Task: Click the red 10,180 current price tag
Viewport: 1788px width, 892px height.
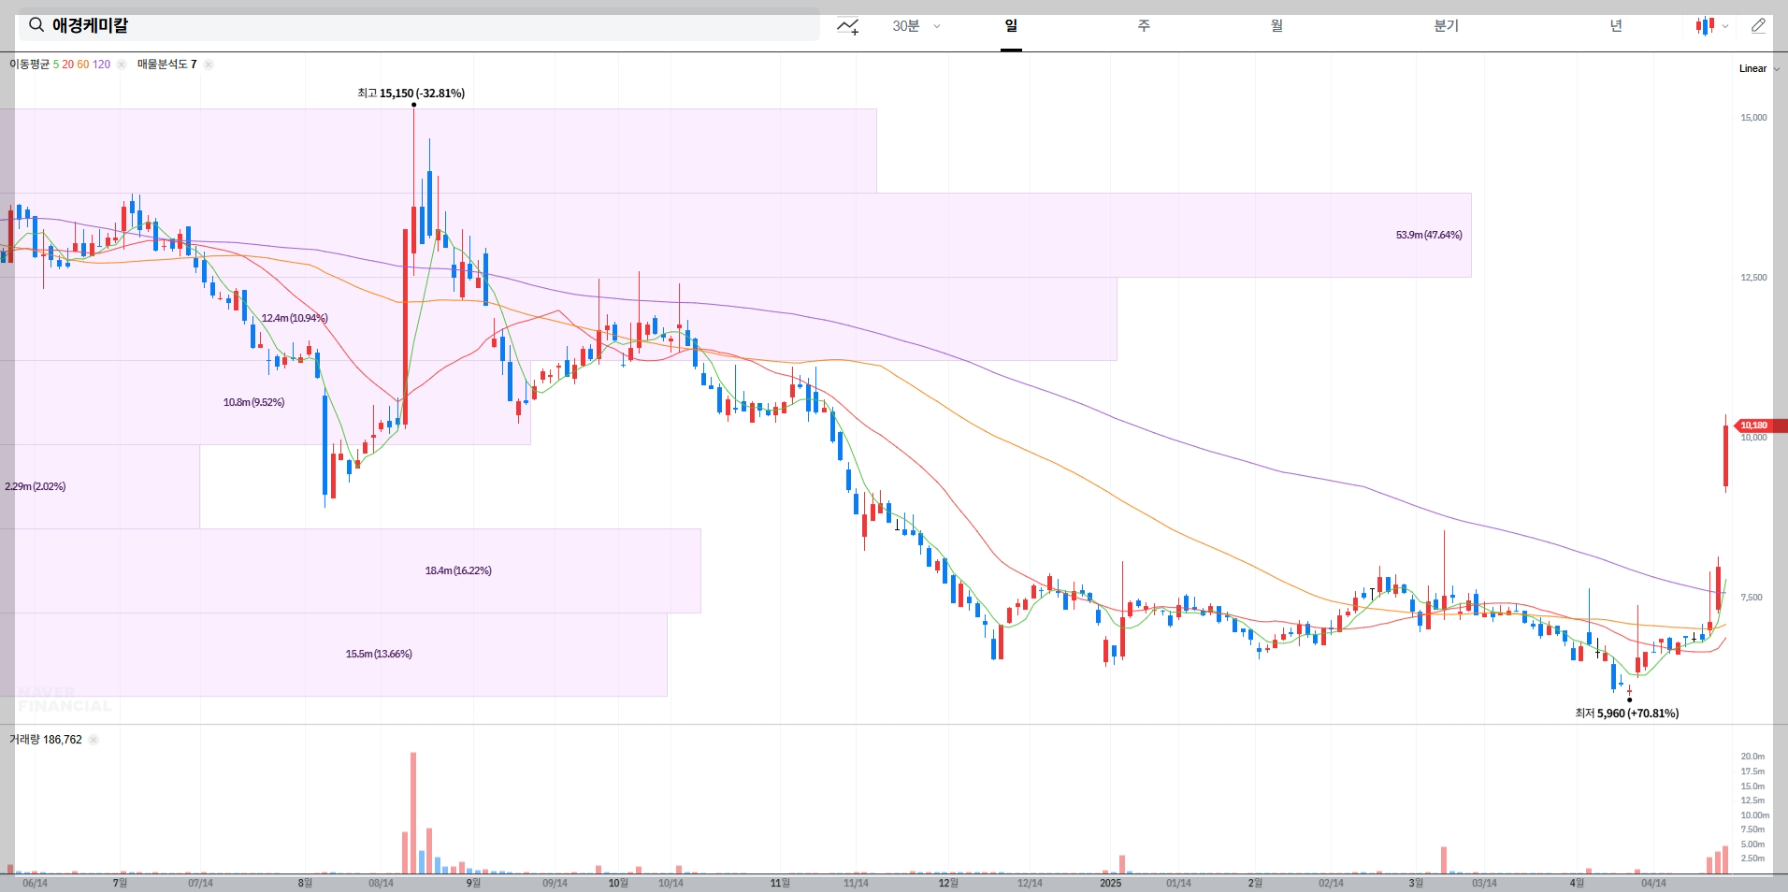Action: point(1758,426)
